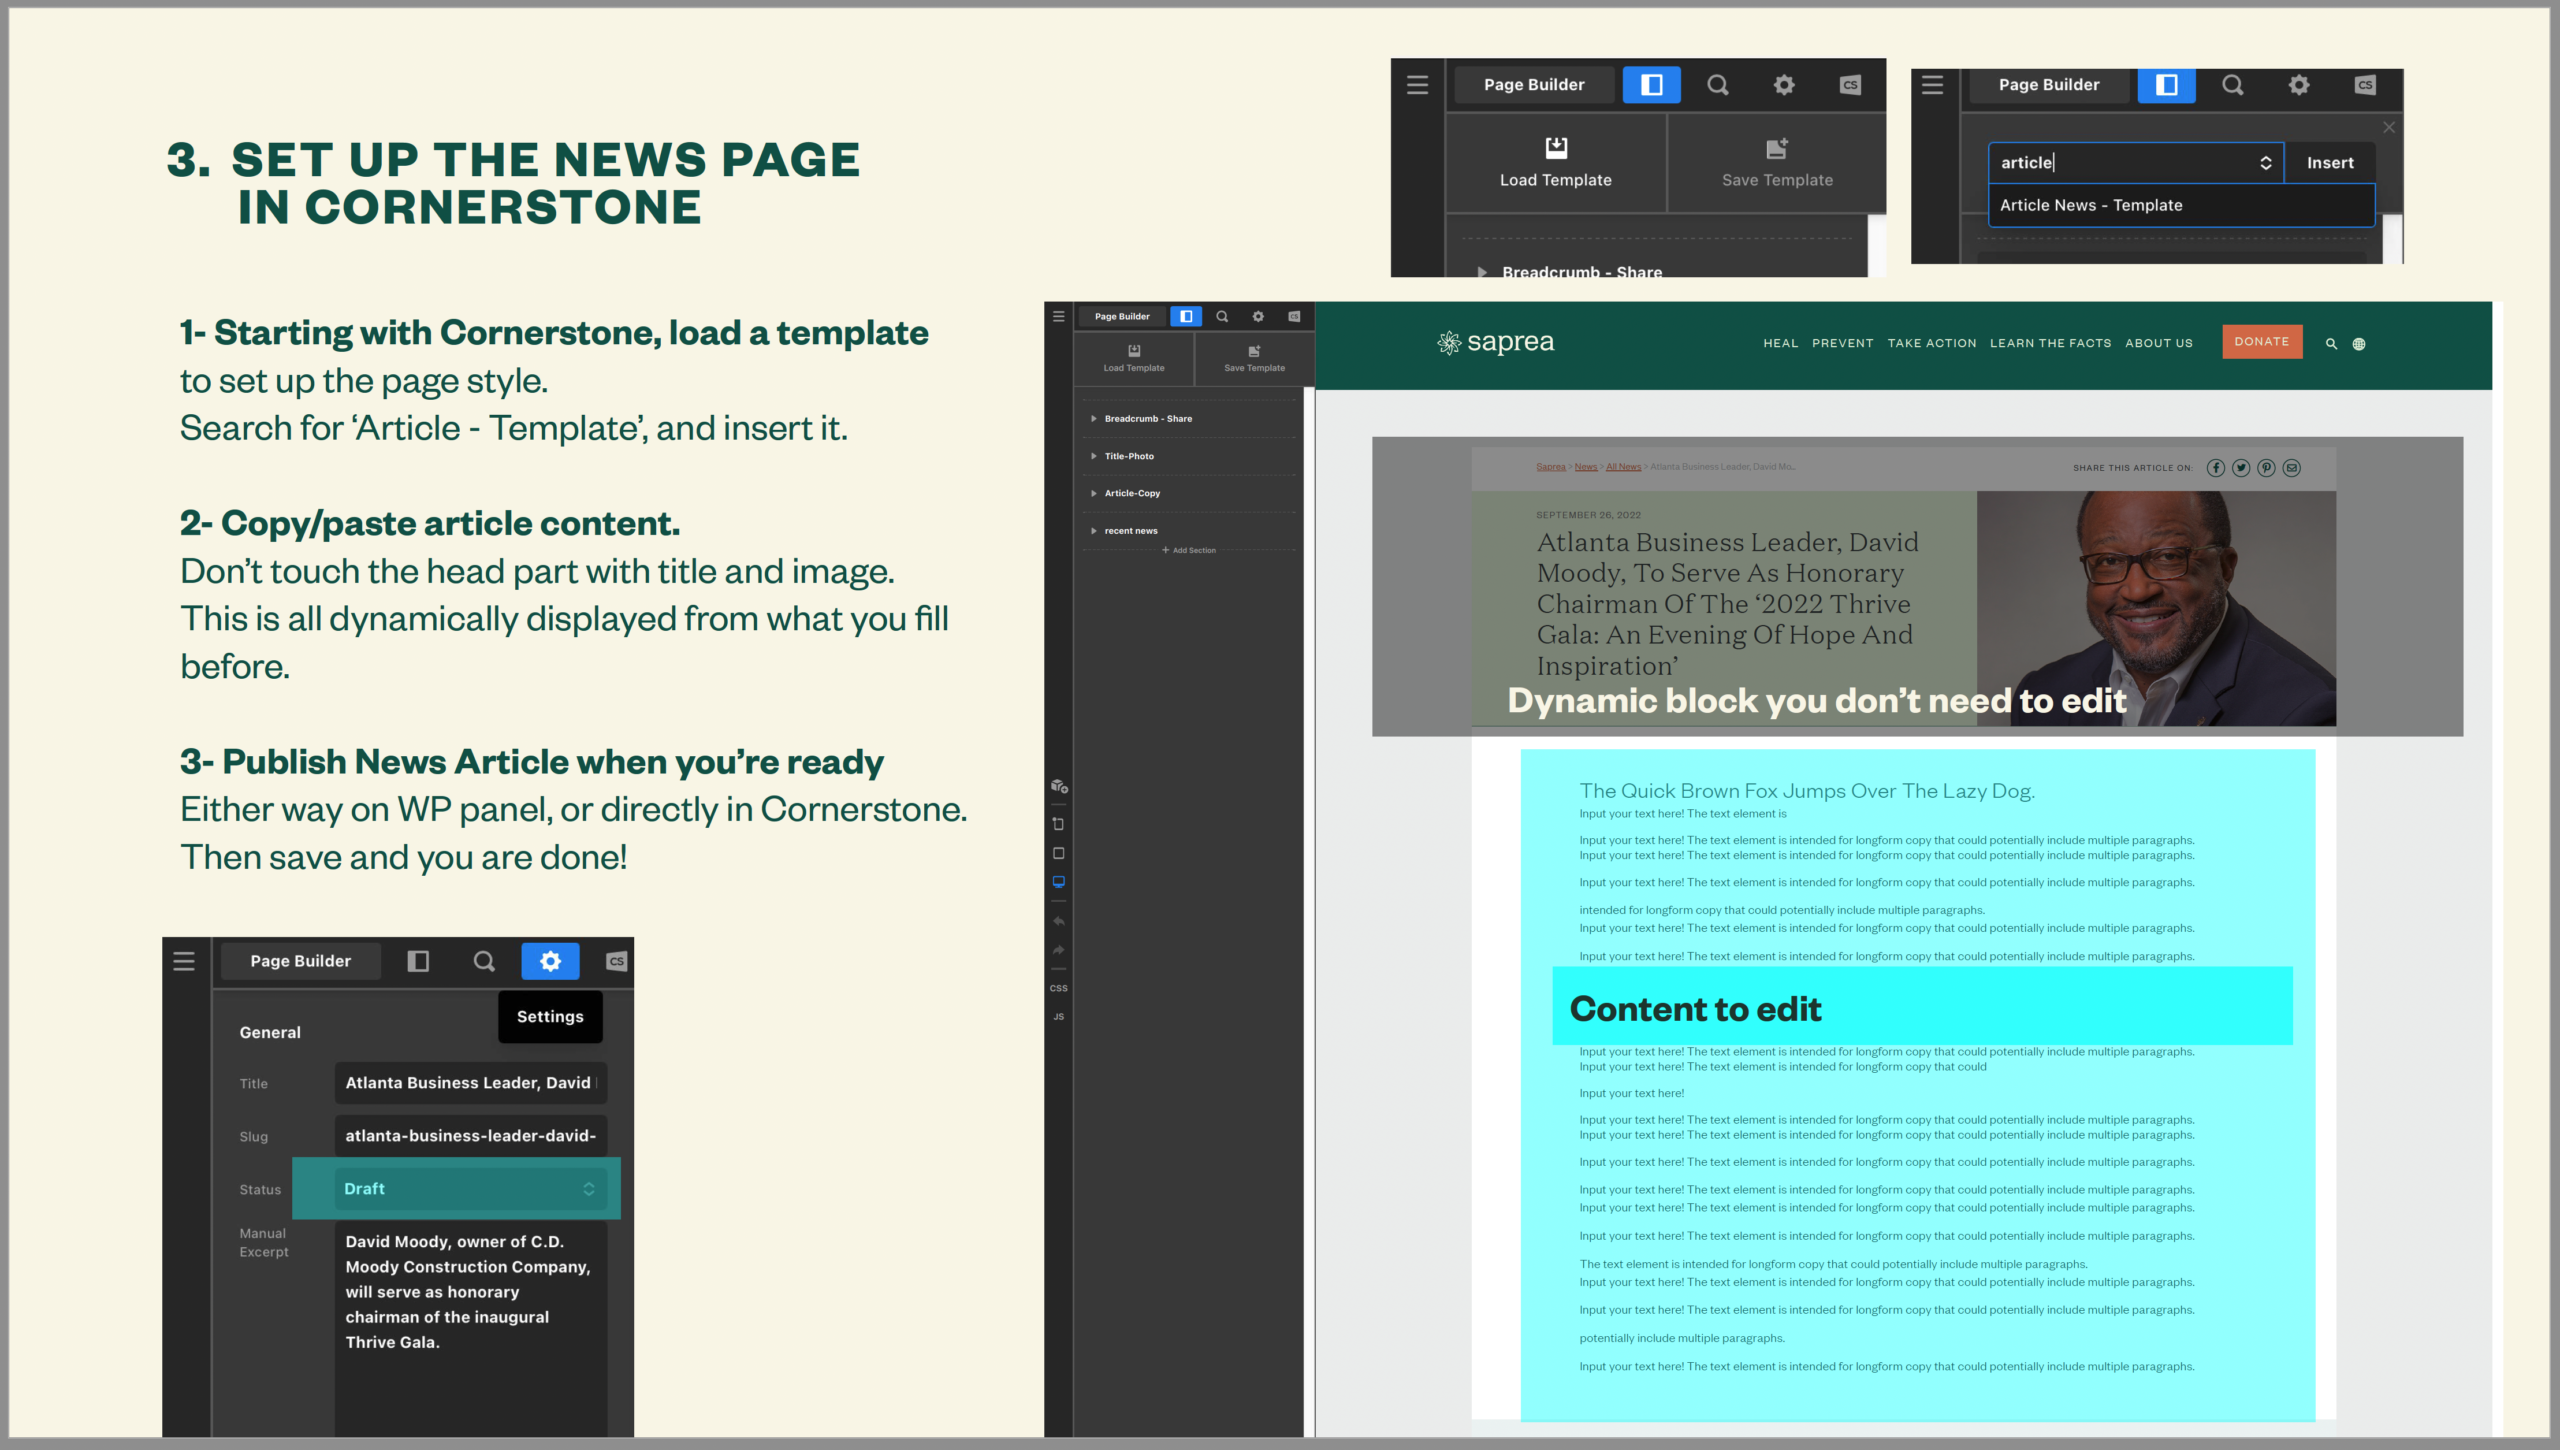This screenshot has width=2560, height=1450.
Task: Toggle blue outline panel icon in main editor
Action: click(1186, 316)
